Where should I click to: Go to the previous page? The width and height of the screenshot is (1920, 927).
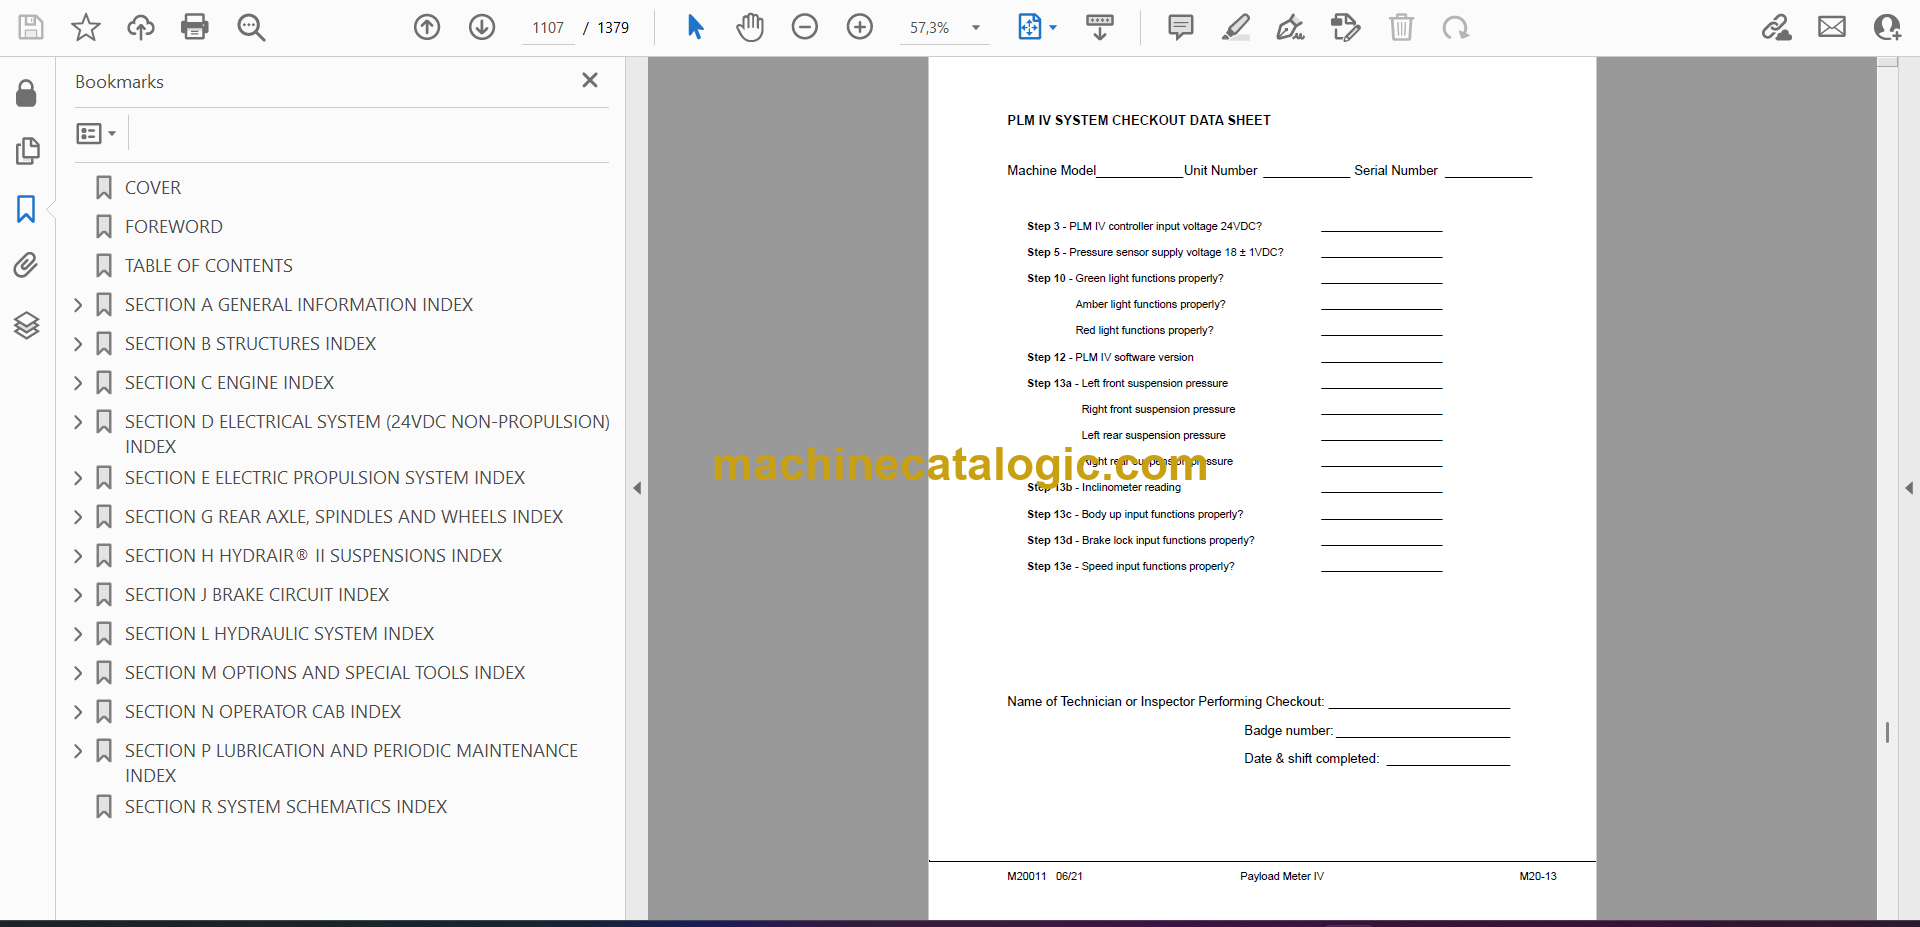pyautogui.click(x=427, y=27)
